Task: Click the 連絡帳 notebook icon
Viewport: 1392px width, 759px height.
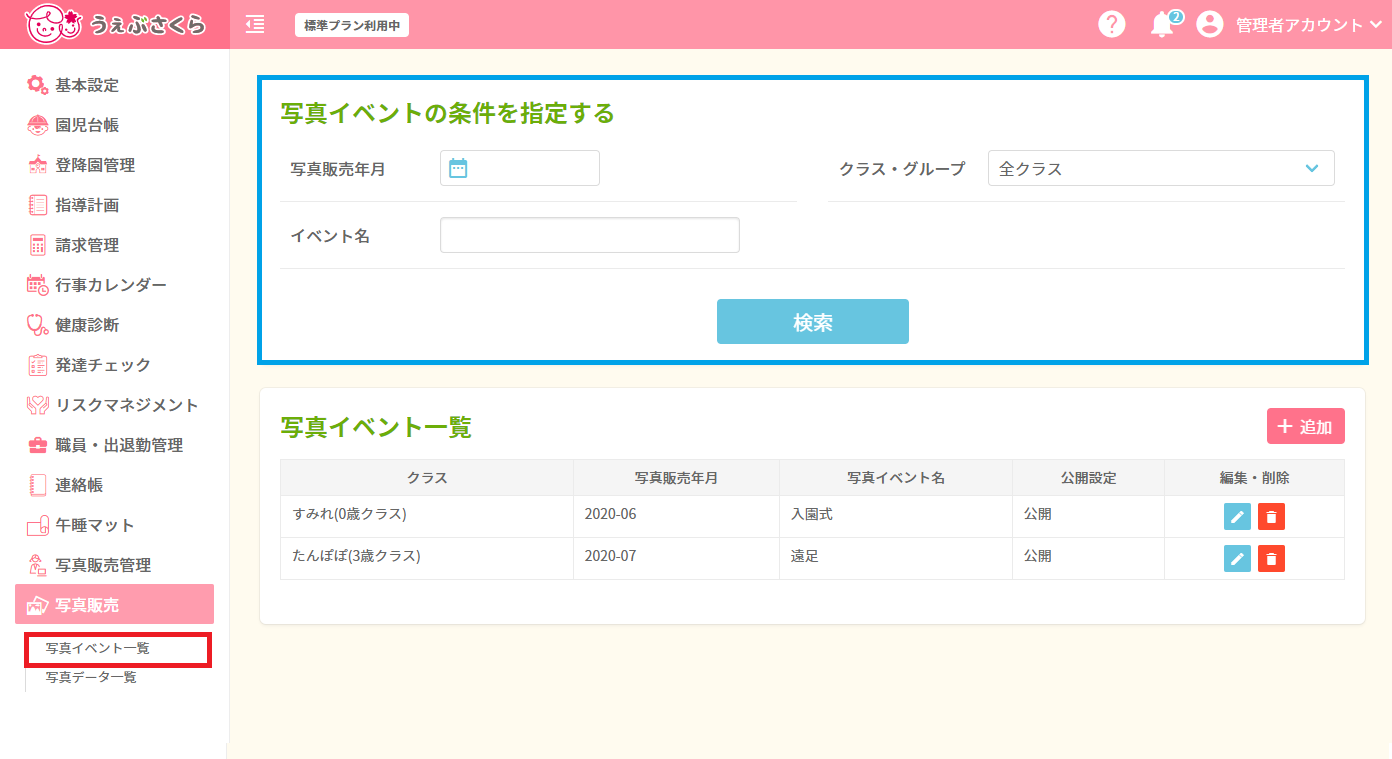Action: pyautogui.click(x=37, y=485)
